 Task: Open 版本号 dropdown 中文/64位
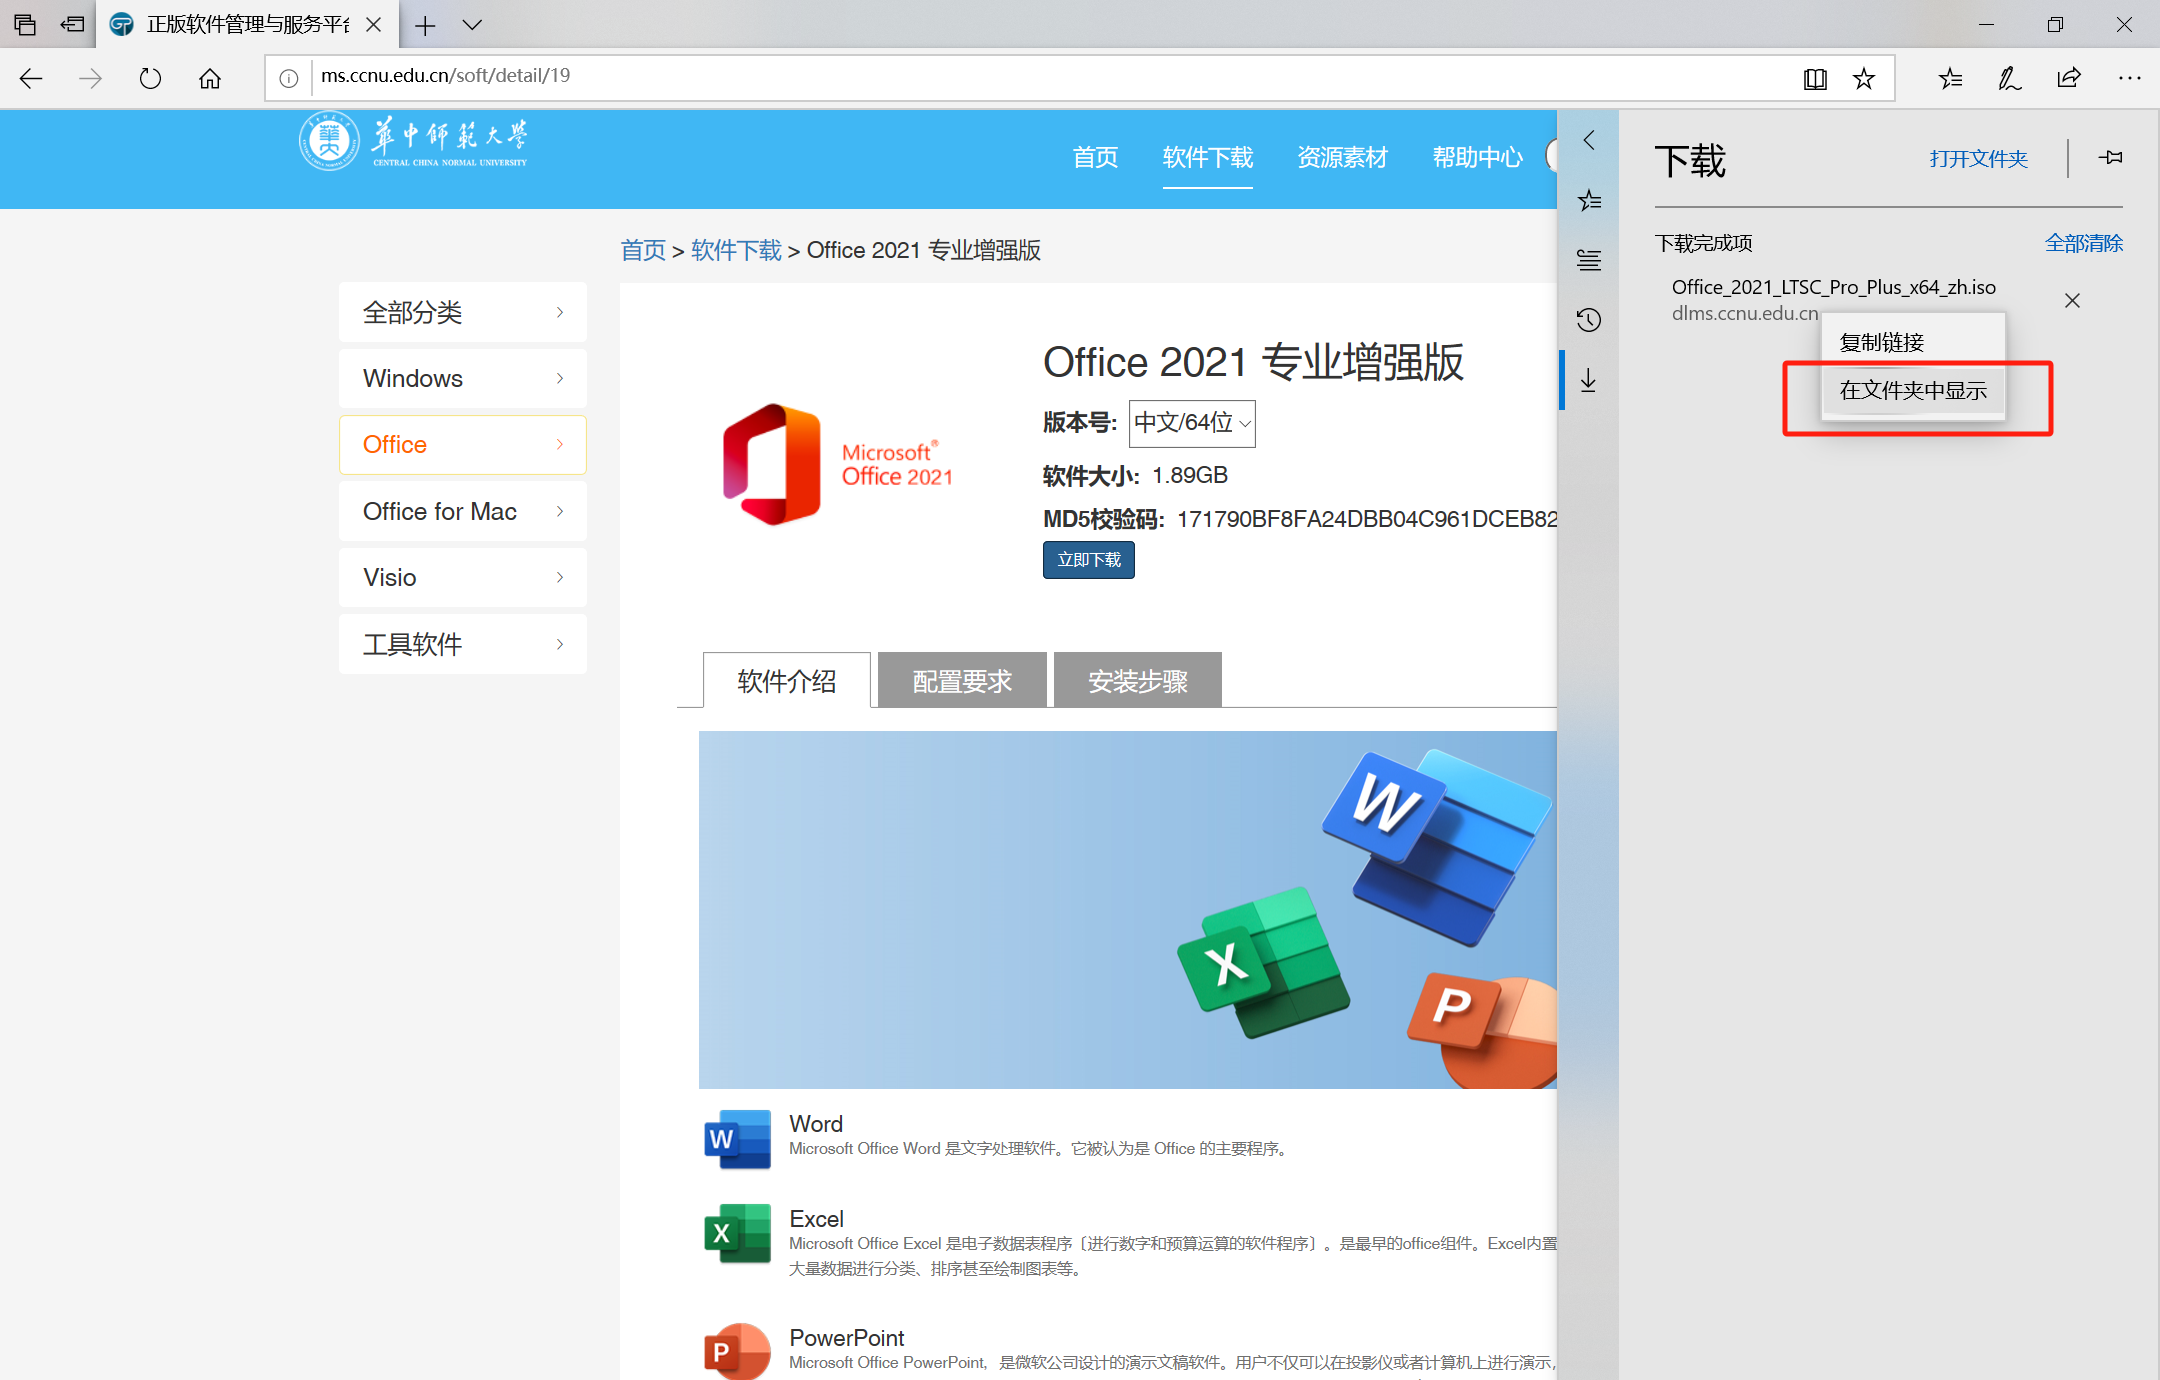pyautogui.click(x=1192, y=423)
